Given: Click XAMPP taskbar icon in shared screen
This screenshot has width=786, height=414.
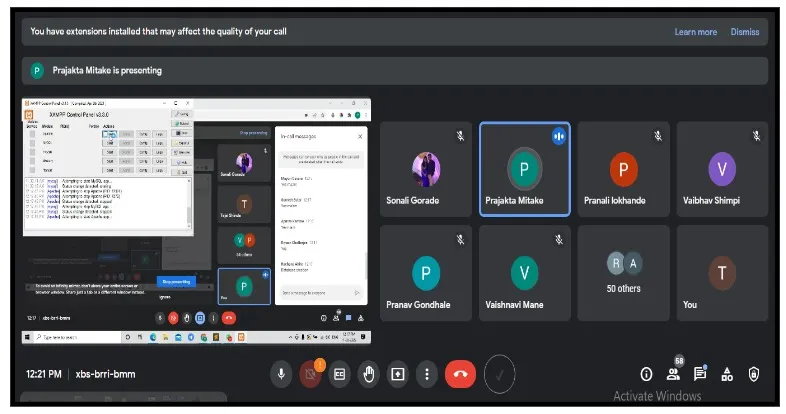Looking at the screenshot, I should point(242,337).
